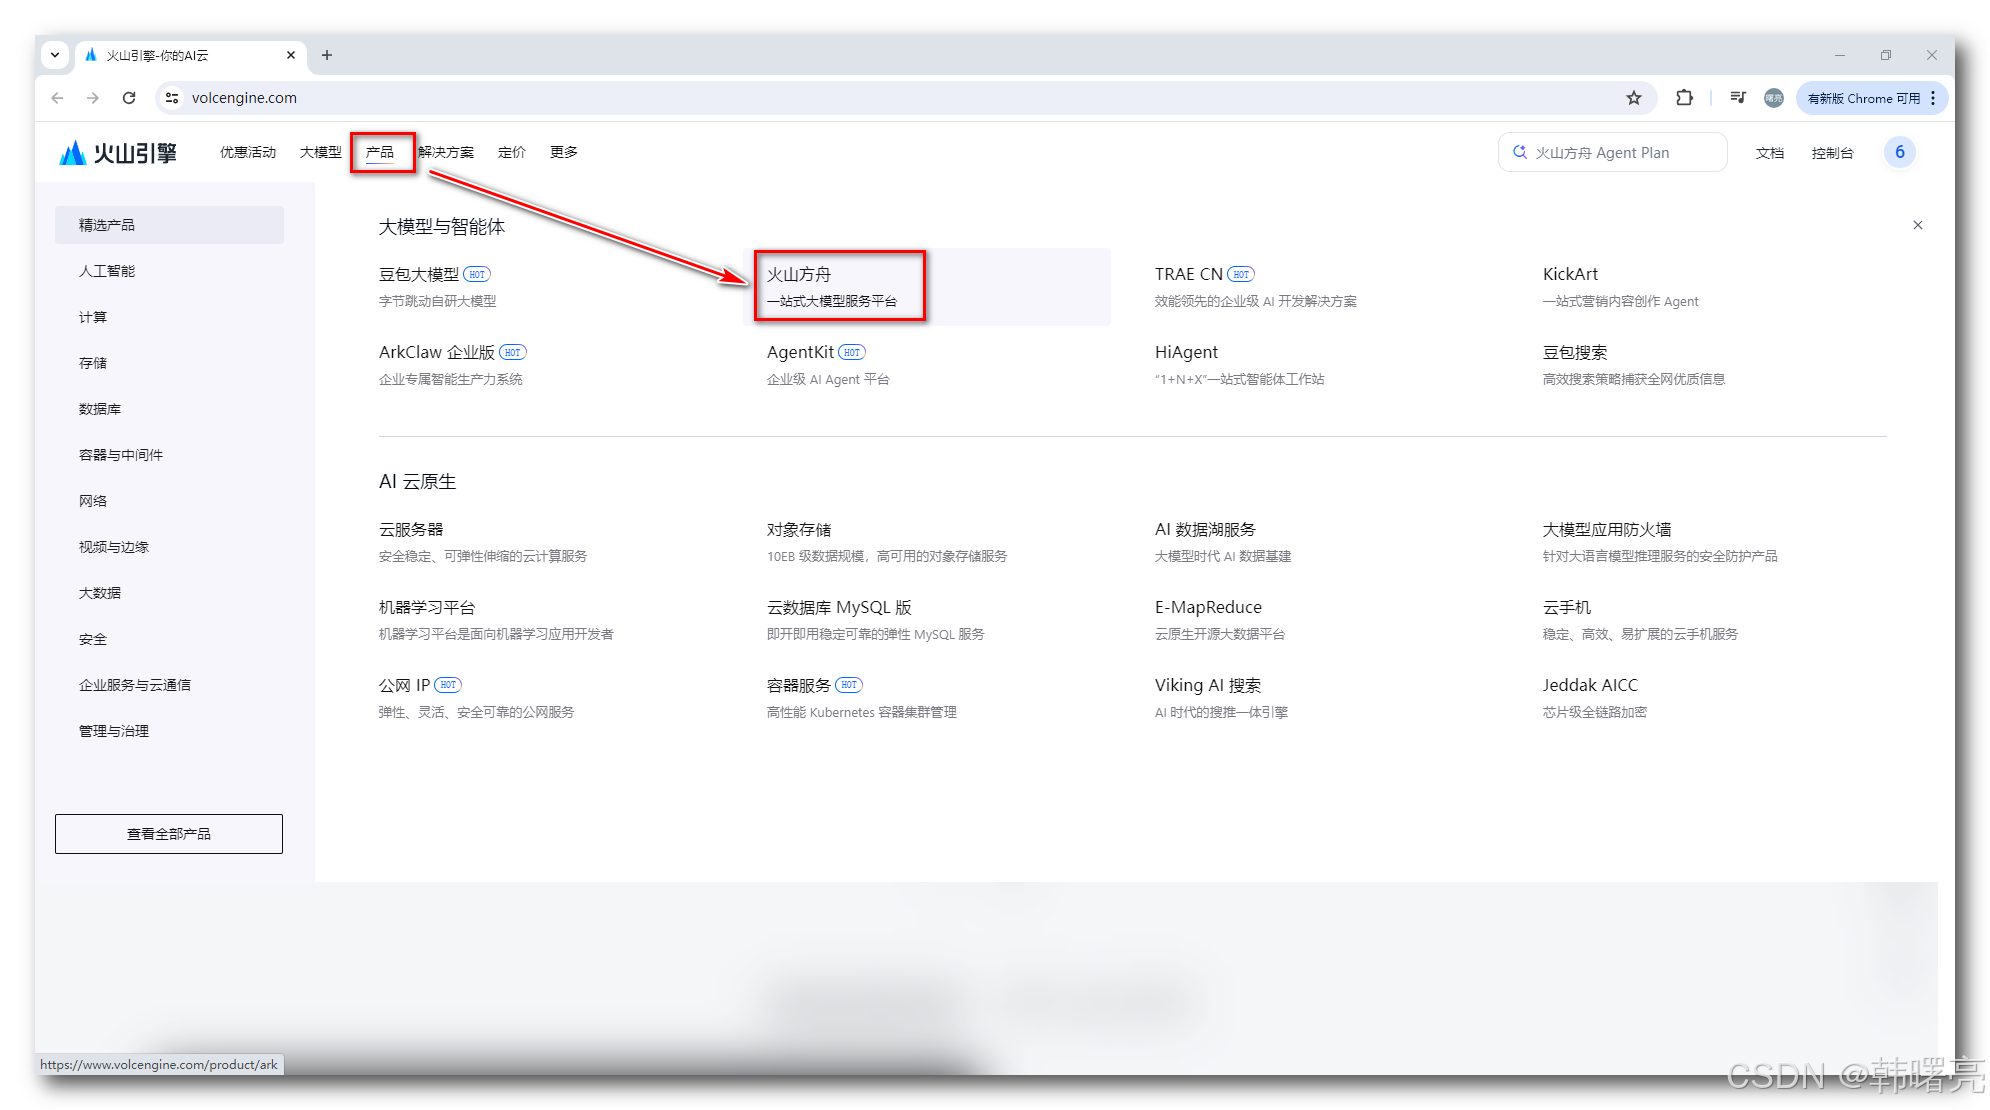Open 控制台 link in header
The width and height of the screenshot is (1990, 1110).
pyautogui.click(x=1833, y=153)
